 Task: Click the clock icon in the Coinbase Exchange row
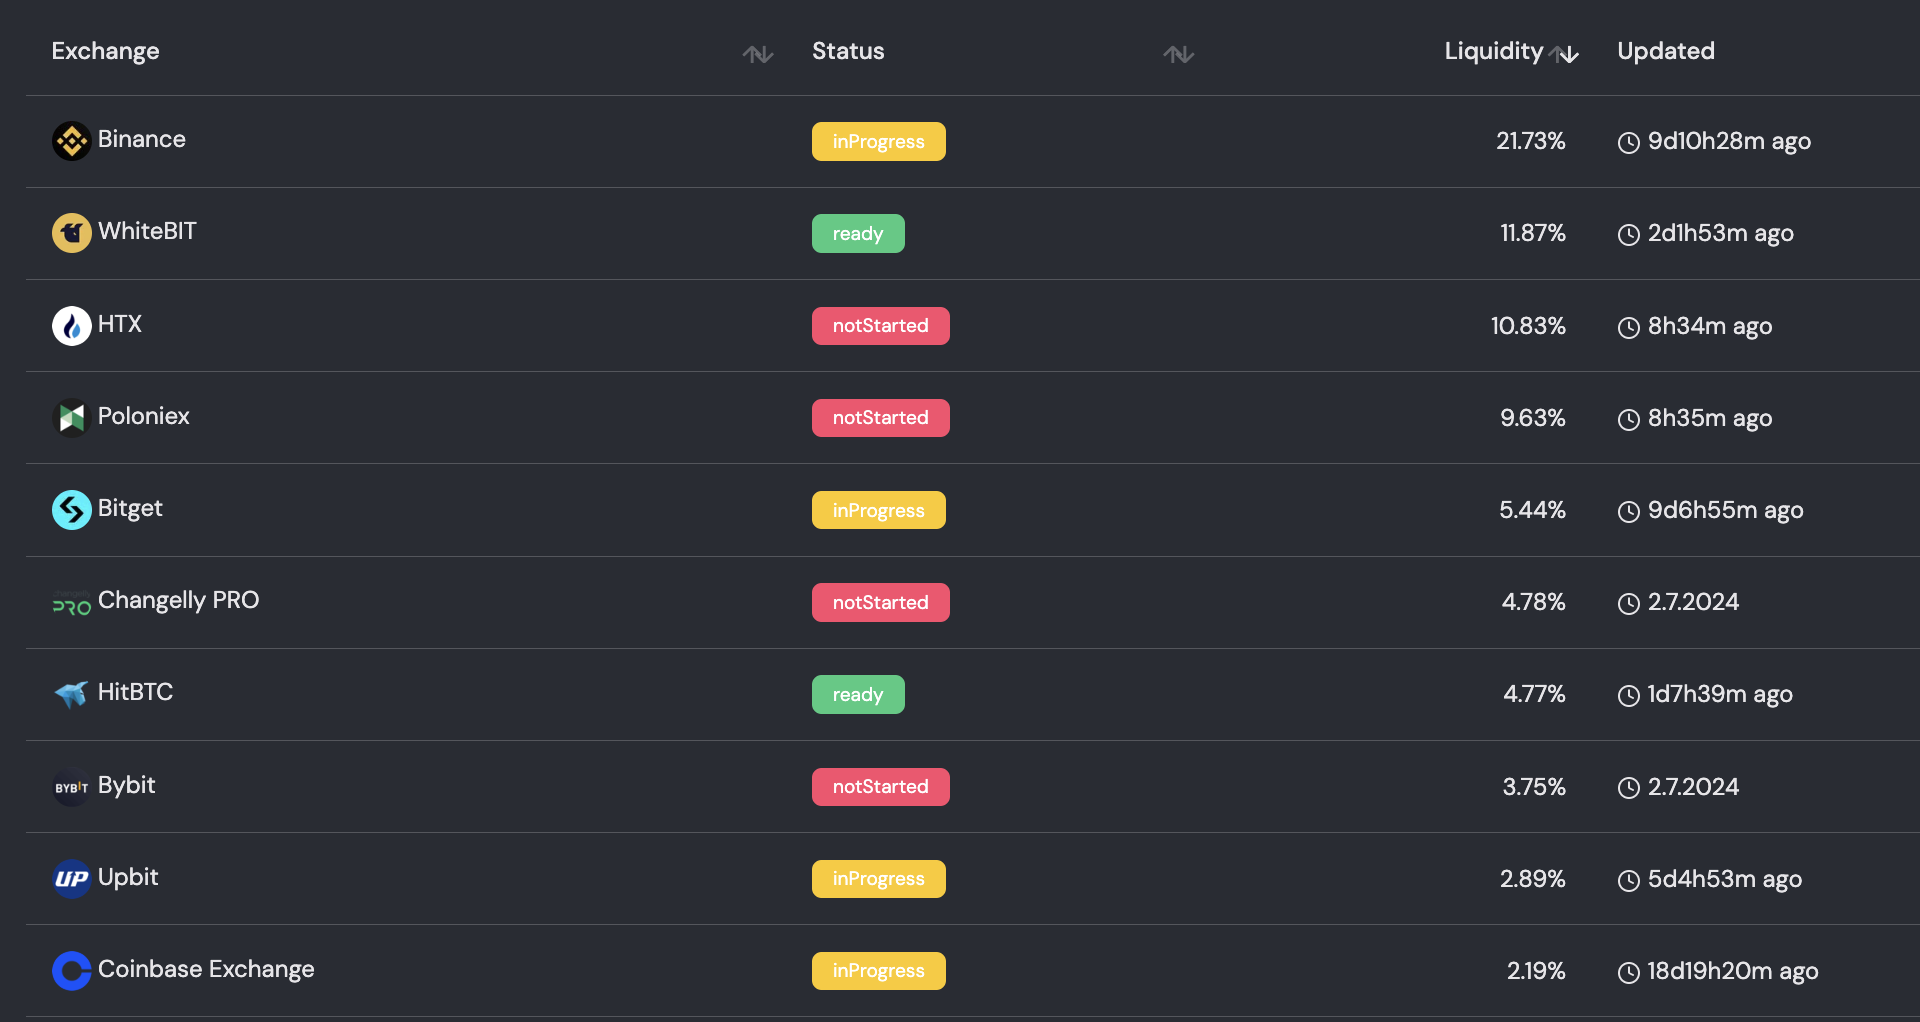1629,973
